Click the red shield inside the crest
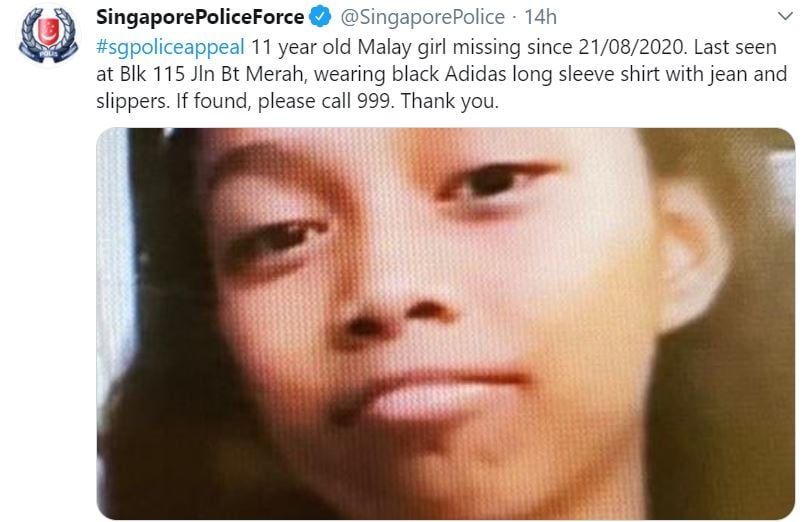This screenshot has height=522, width=808. pos(48,31)
